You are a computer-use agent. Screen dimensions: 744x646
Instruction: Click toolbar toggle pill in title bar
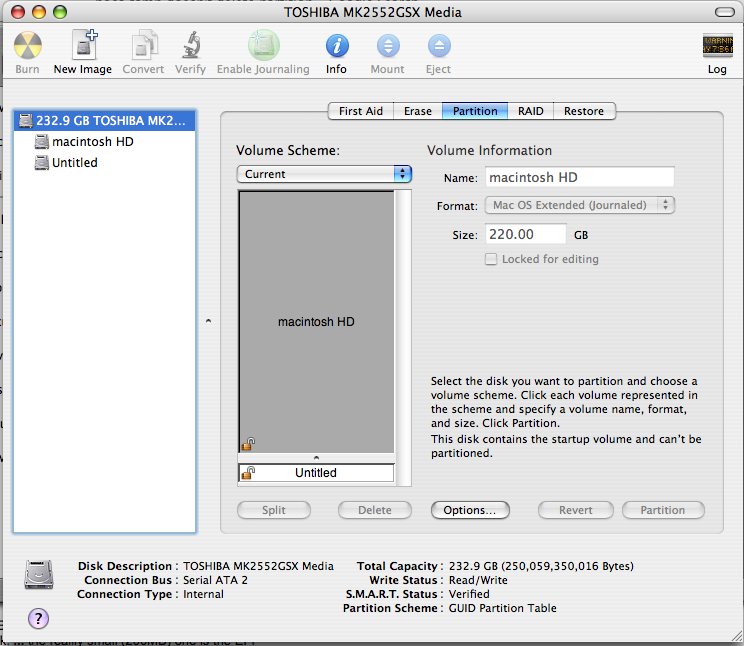[725, 12]
